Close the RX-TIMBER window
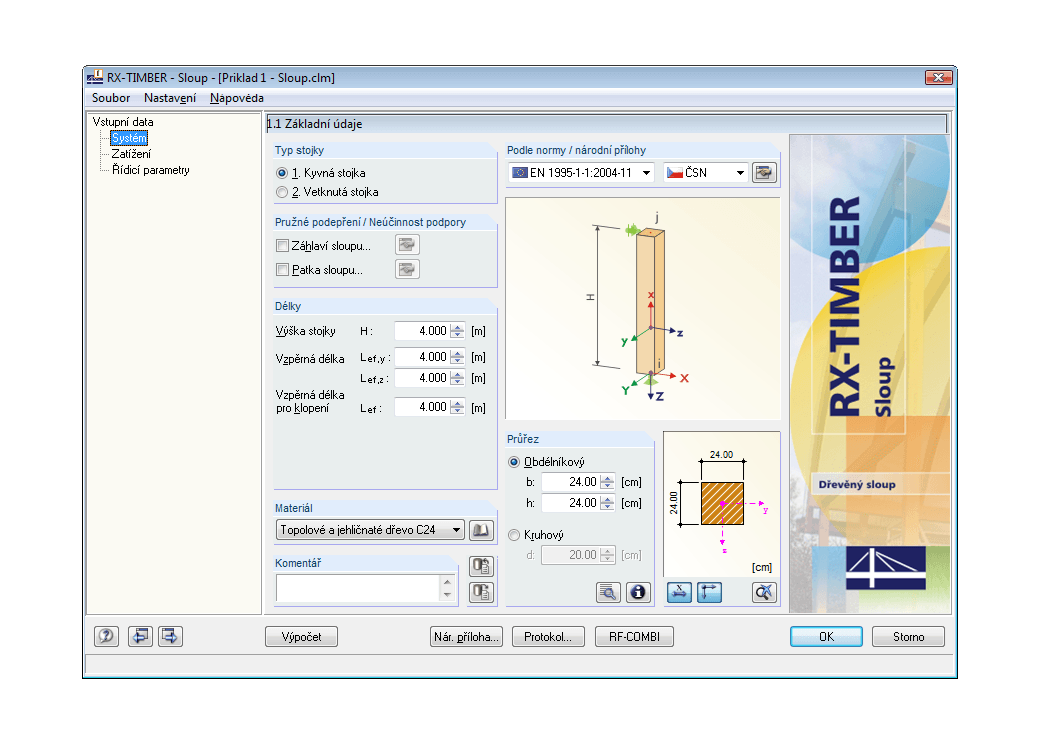This screenshot has height=744, width=1040. (x=939, y=78)
